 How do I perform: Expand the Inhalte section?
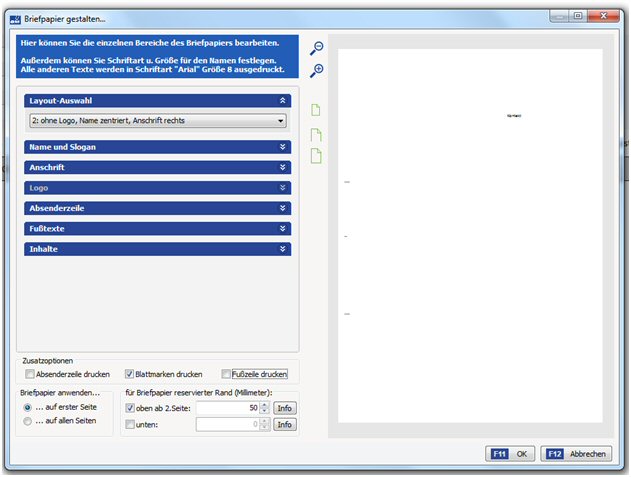157,249
